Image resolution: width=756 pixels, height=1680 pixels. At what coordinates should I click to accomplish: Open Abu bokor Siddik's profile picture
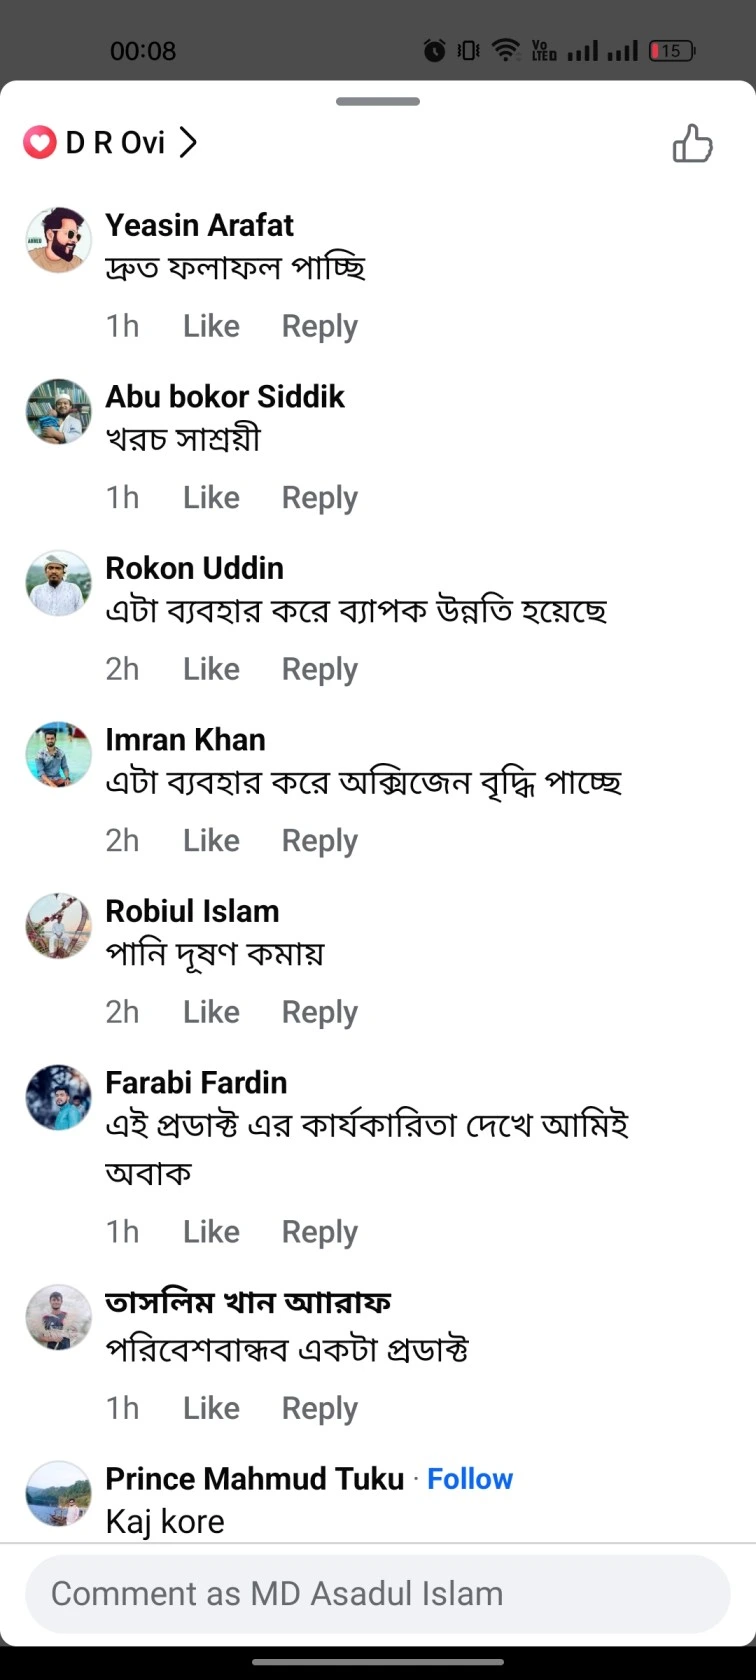tap(58, 412)
